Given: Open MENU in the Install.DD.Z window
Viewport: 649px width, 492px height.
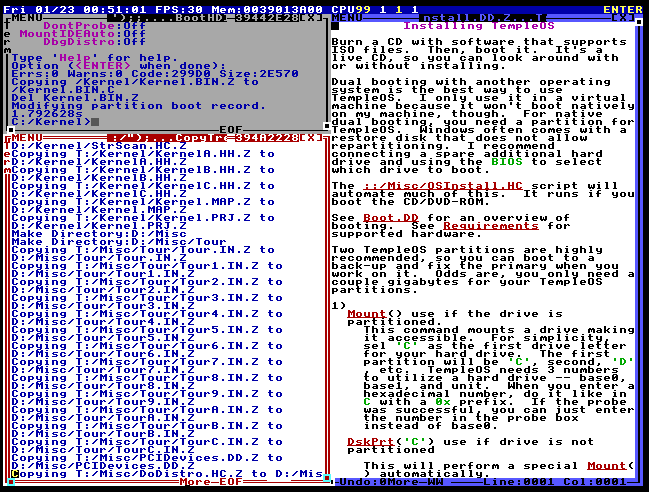Looking at the screenshot, I should 347,18.
